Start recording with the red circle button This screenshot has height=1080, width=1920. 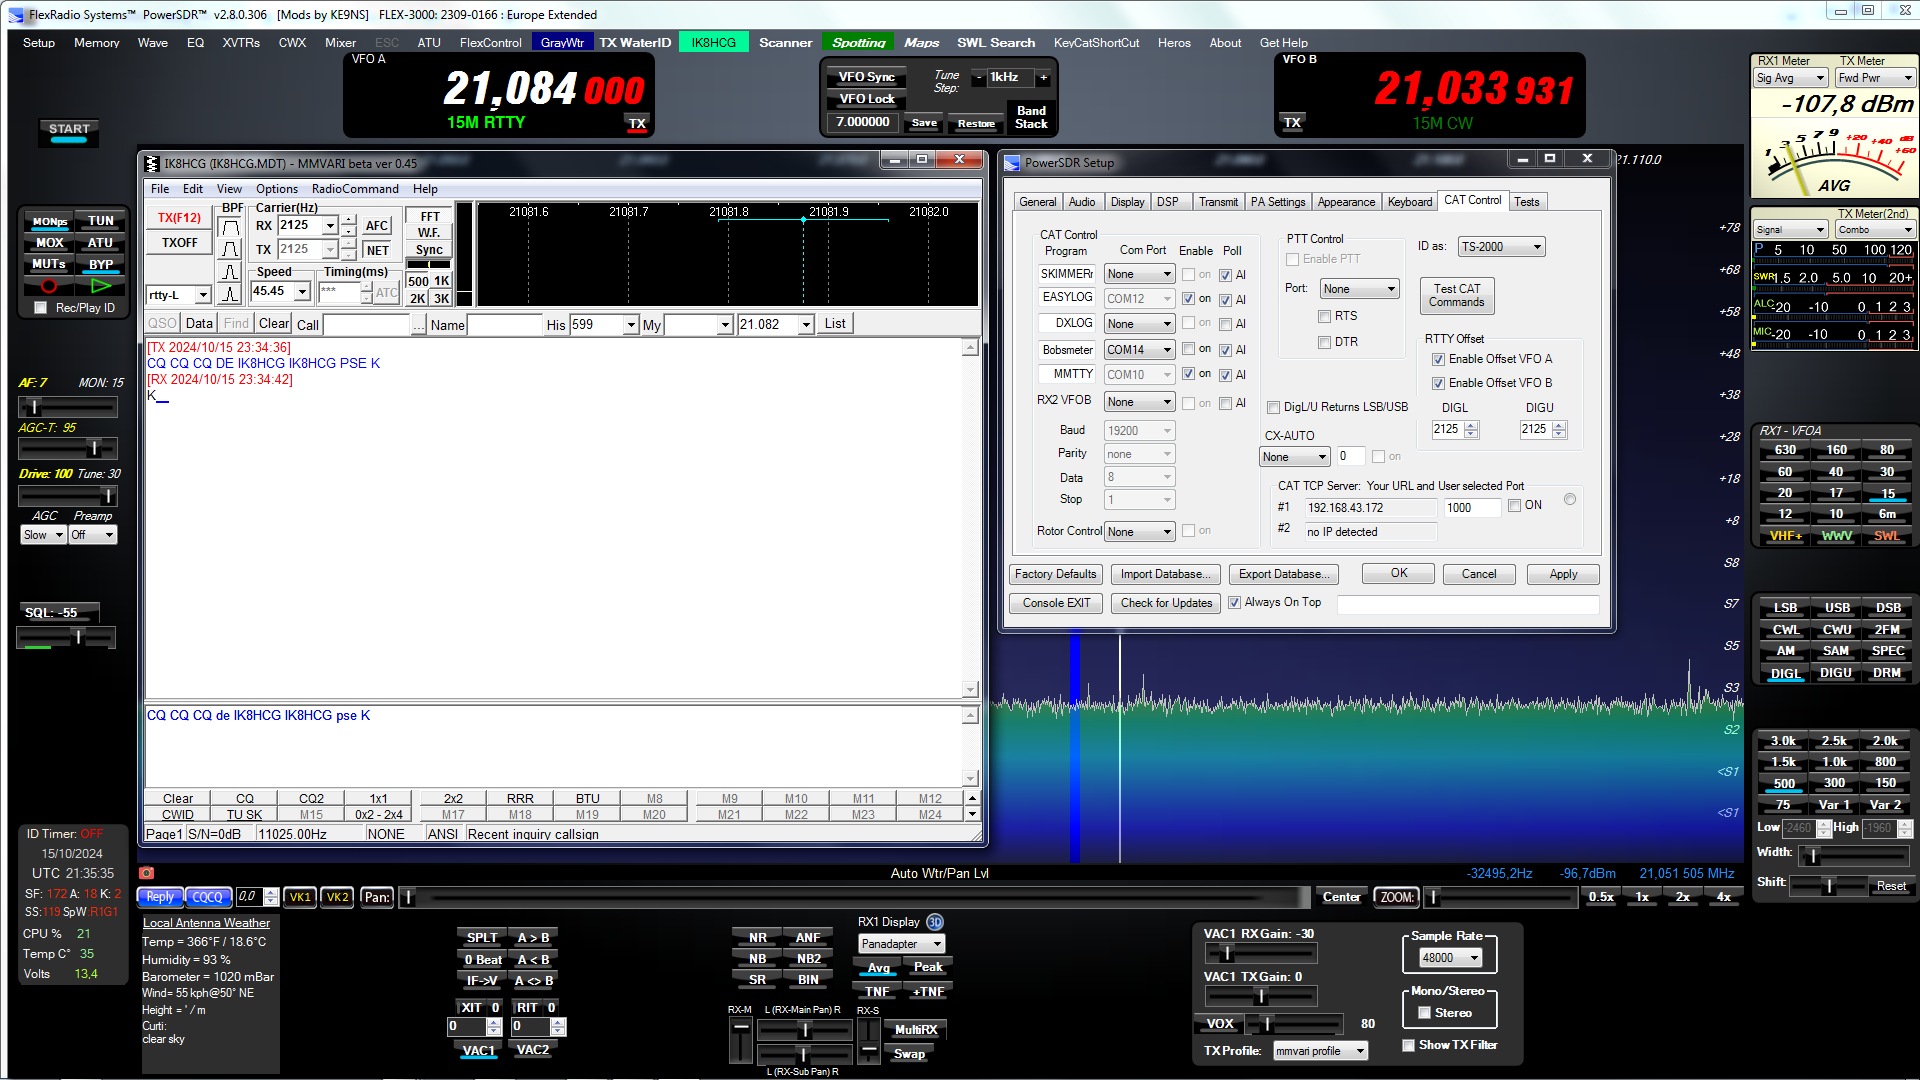(49, 286)
